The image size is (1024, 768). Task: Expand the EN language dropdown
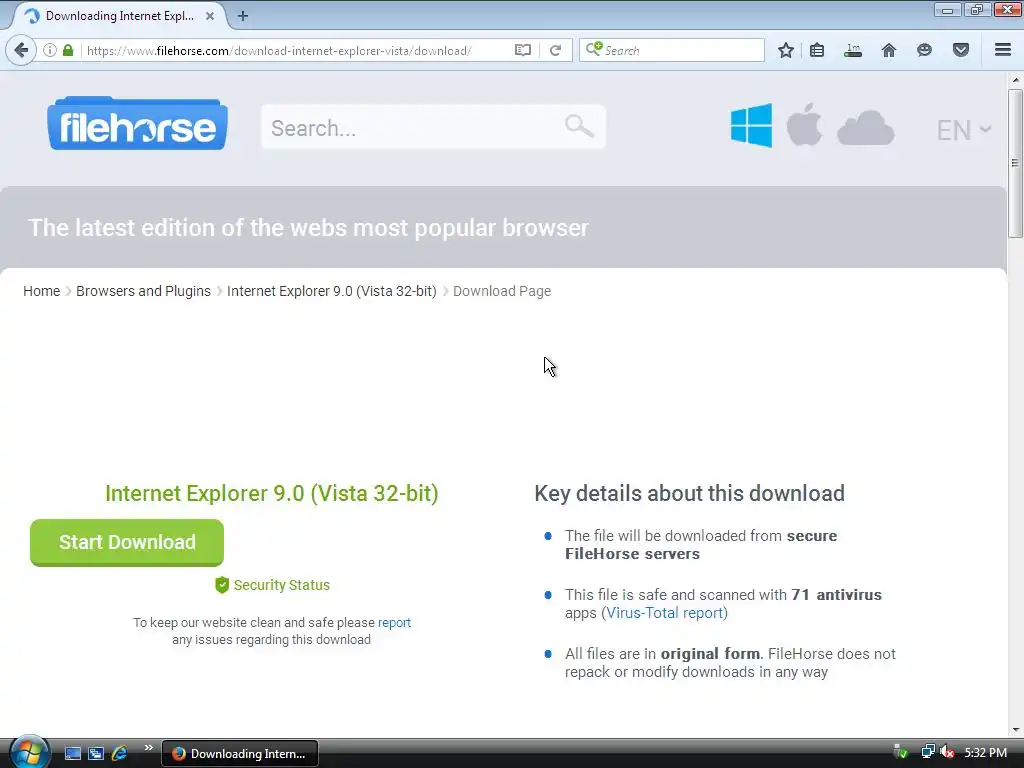[x=964, y=130]
